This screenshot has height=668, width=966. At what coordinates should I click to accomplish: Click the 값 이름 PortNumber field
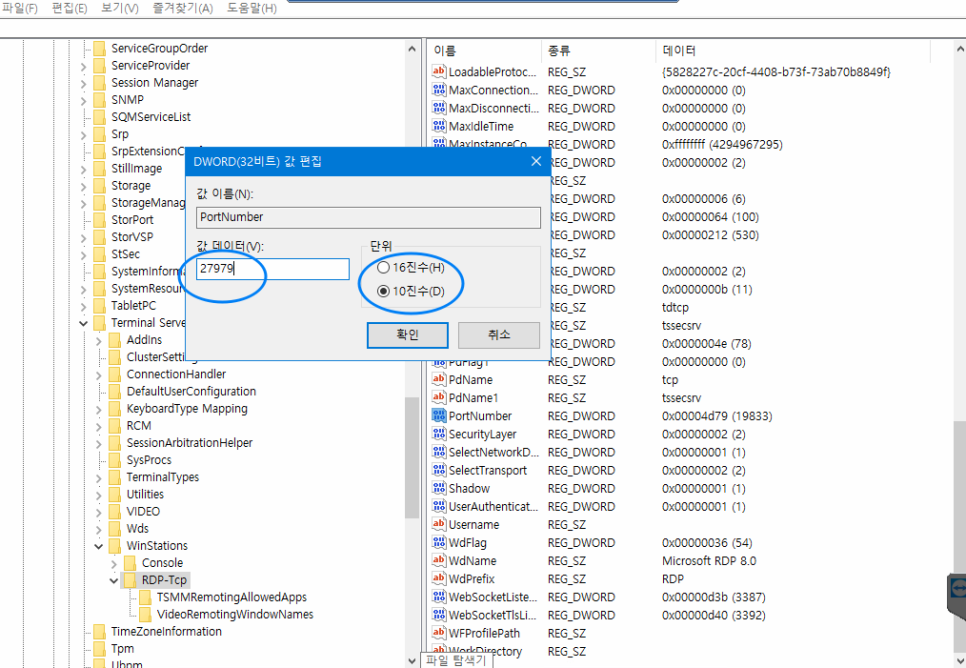click(x=368, y=218)
